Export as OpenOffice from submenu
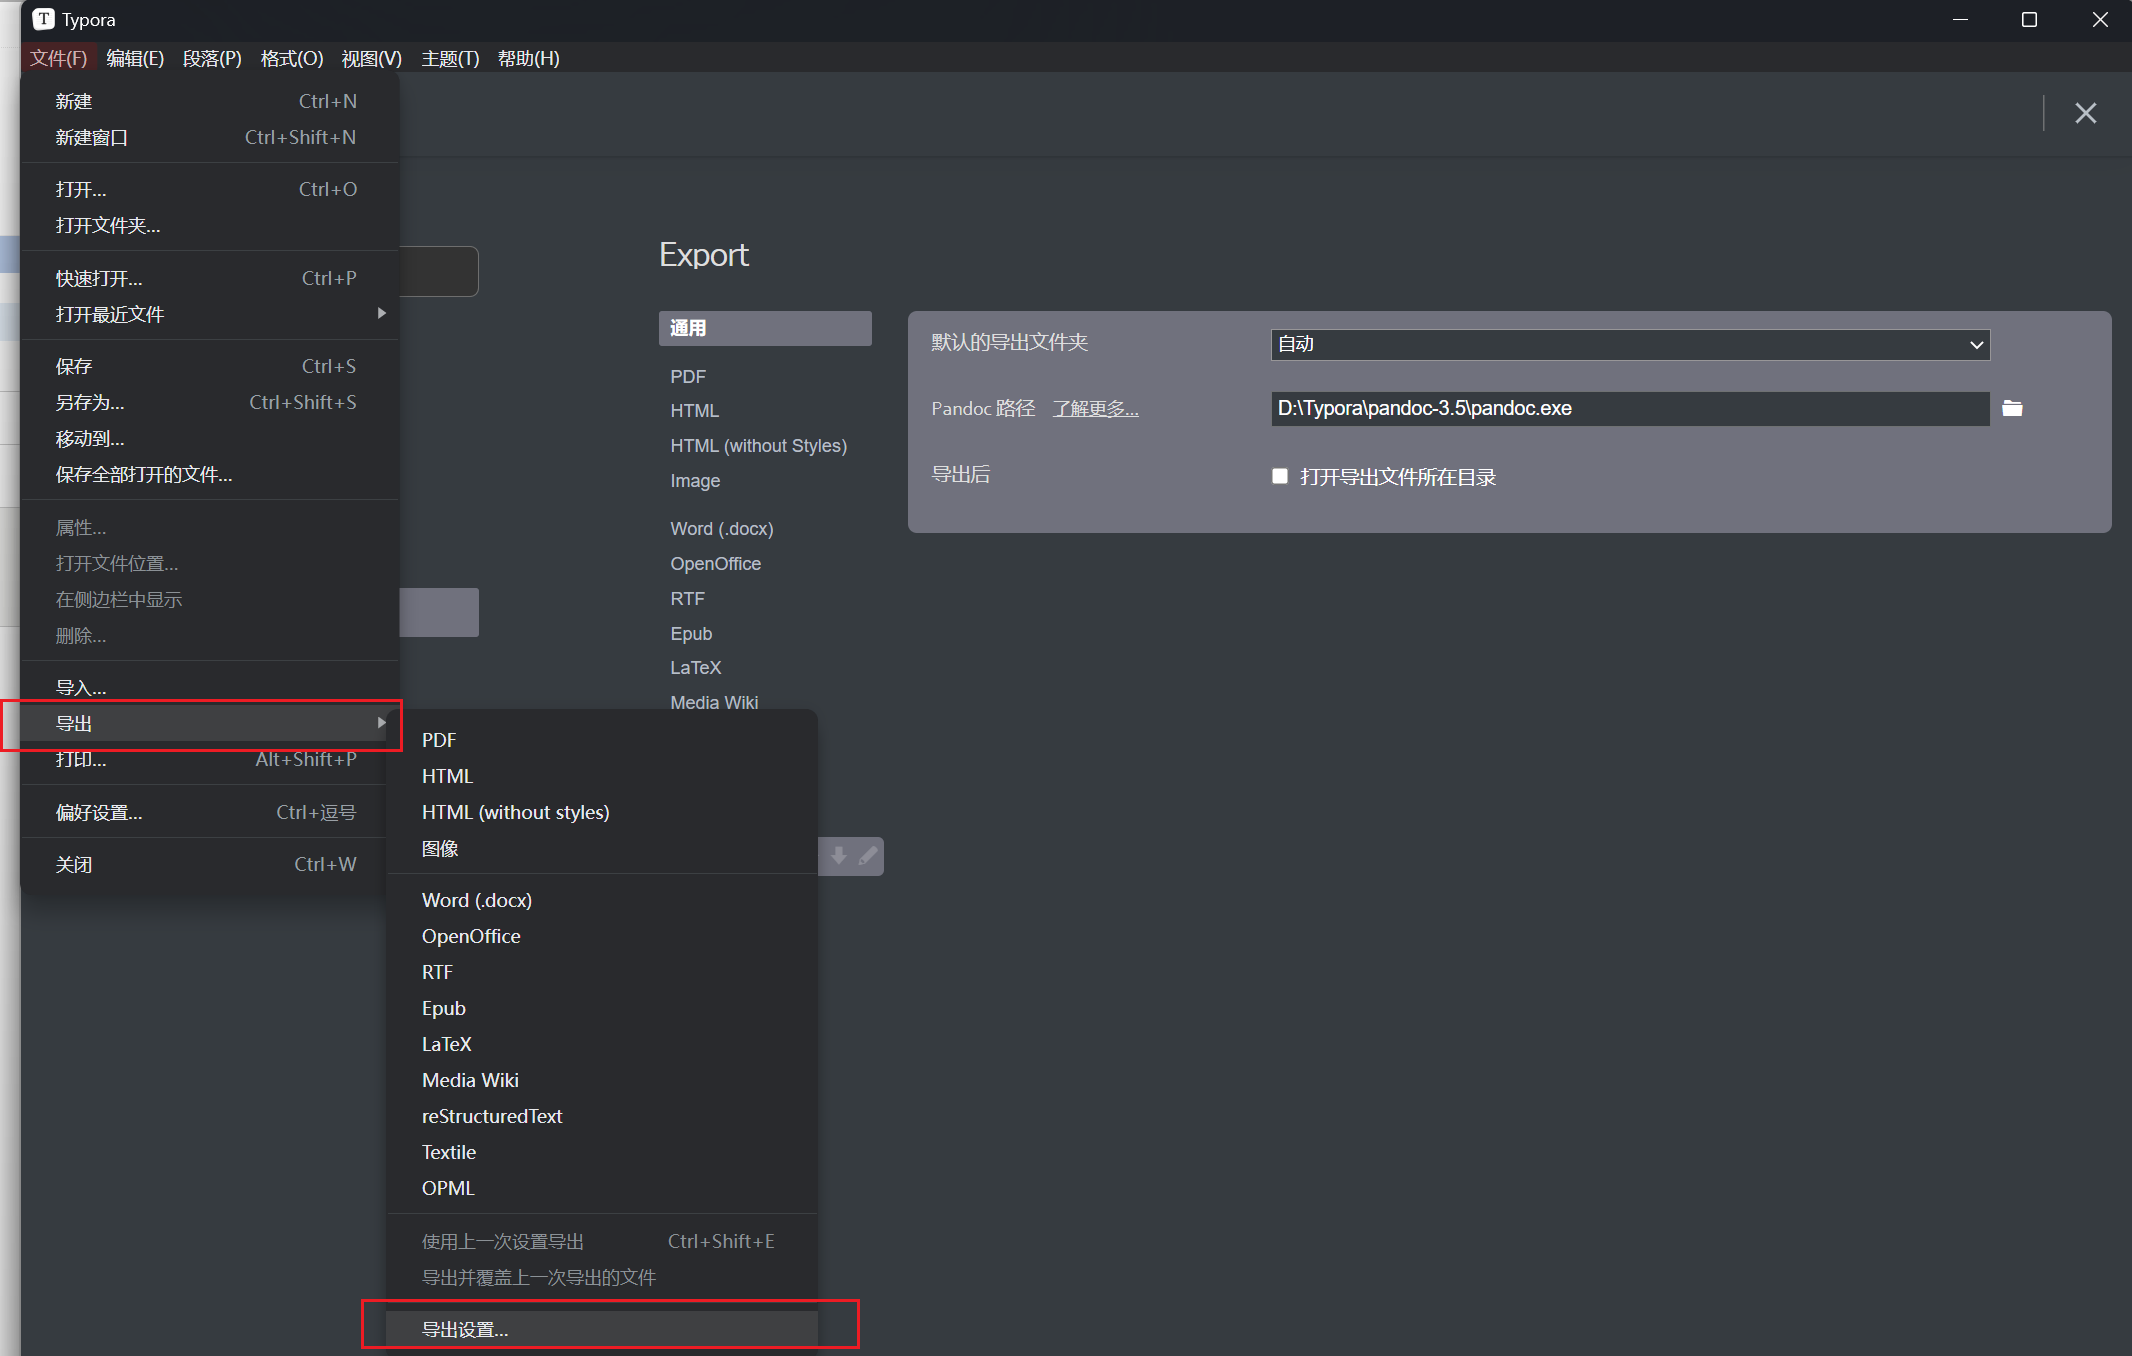The image size is (2132, 1356). click(x=602, y=936)
